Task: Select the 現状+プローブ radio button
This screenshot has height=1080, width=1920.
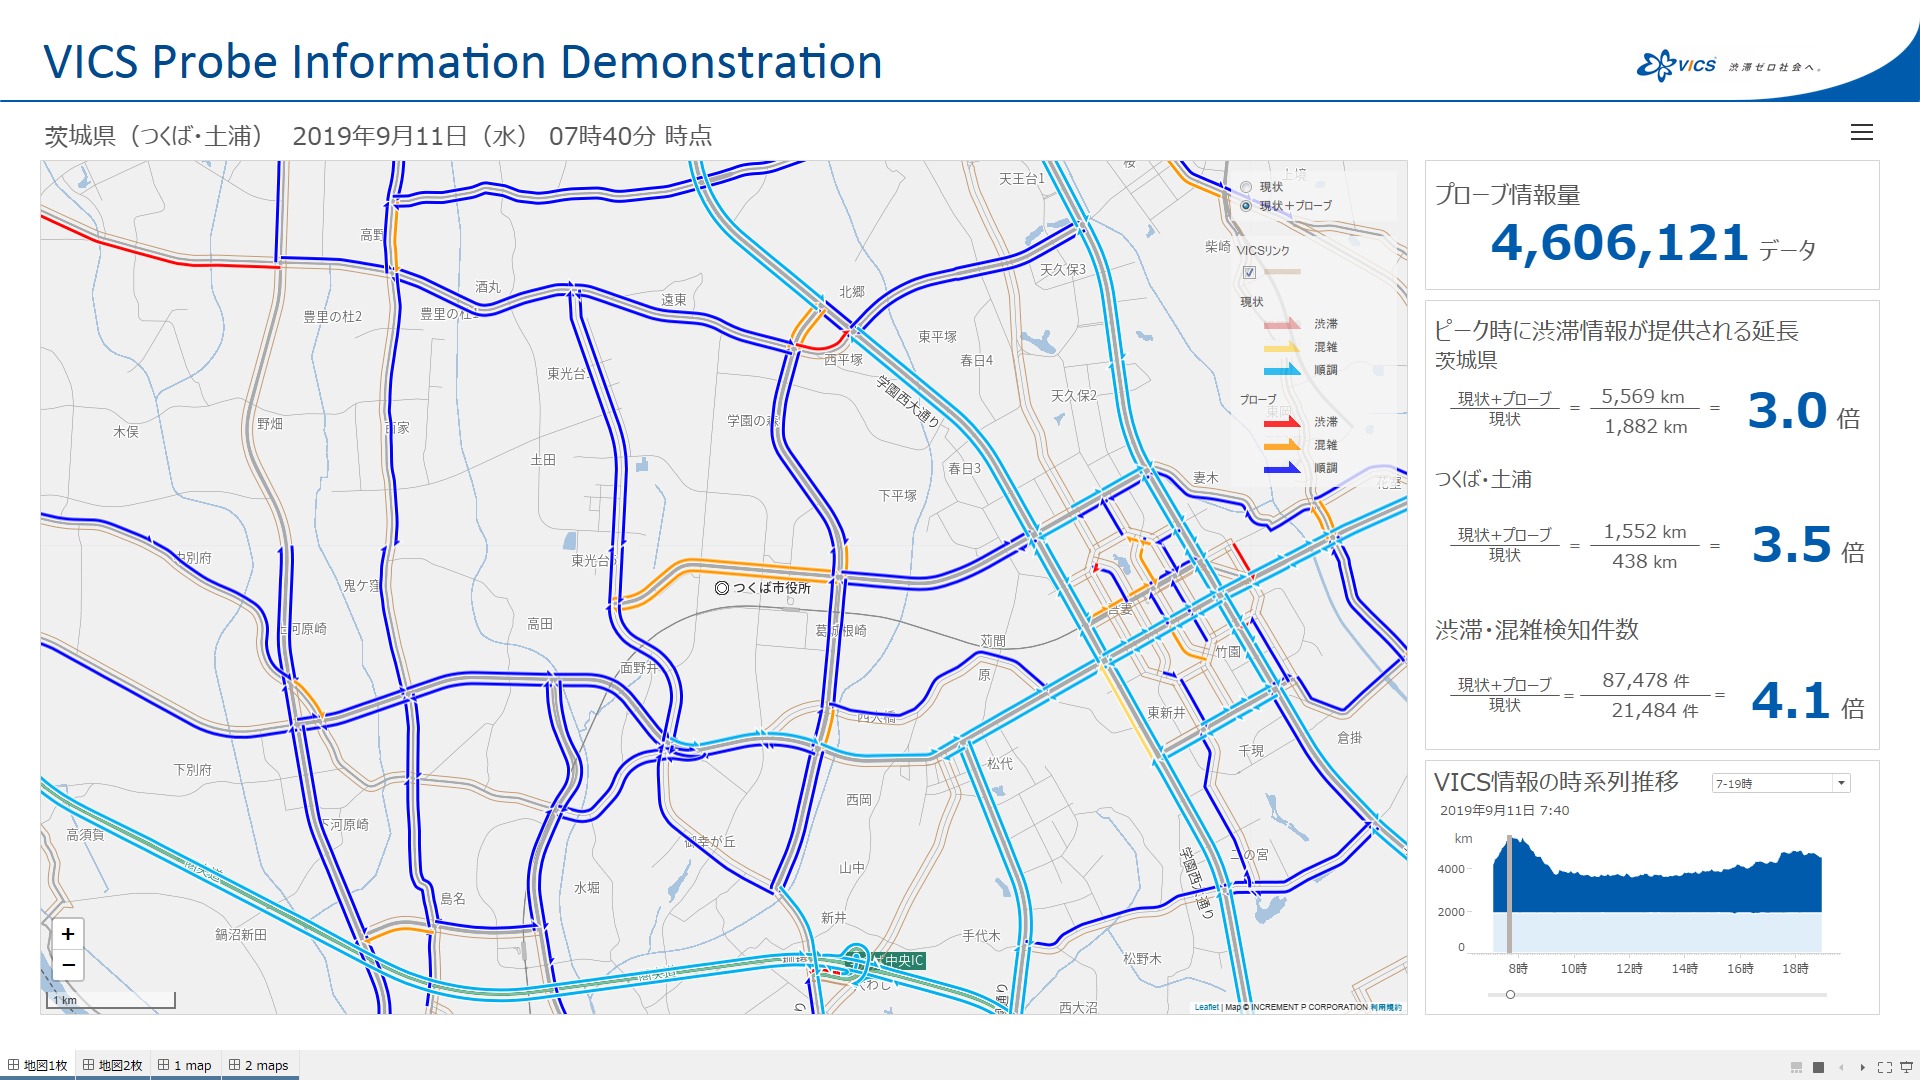Action: click(x=1246, y=206)
